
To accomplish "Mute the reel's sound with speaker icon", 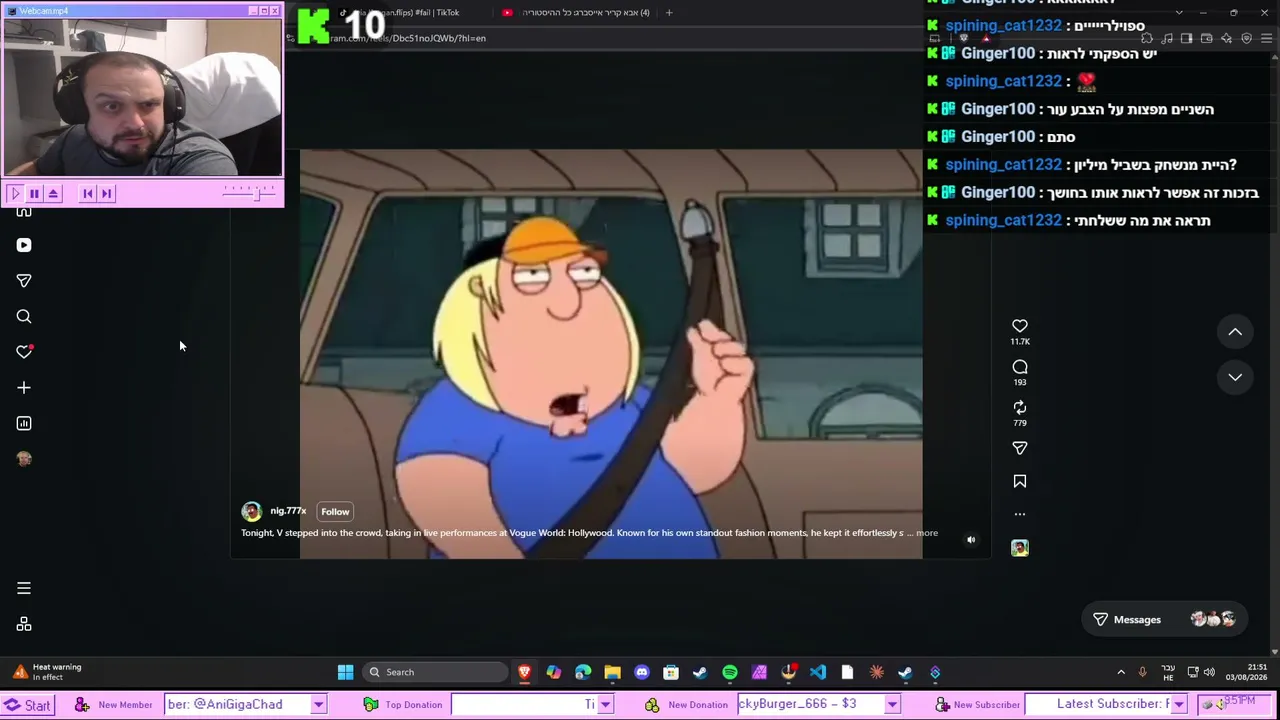I will pos(971,540).
